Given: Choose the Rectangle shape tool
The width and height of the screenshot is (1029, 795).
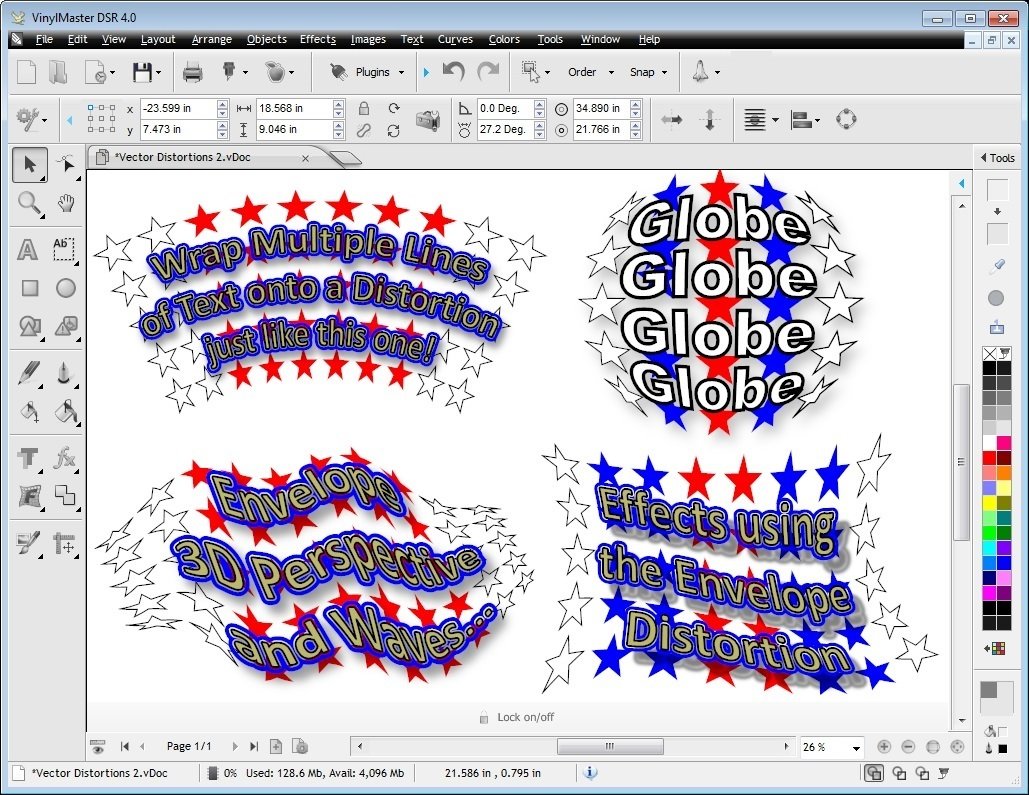Looking at the screenshot, I should click(29, 288).
